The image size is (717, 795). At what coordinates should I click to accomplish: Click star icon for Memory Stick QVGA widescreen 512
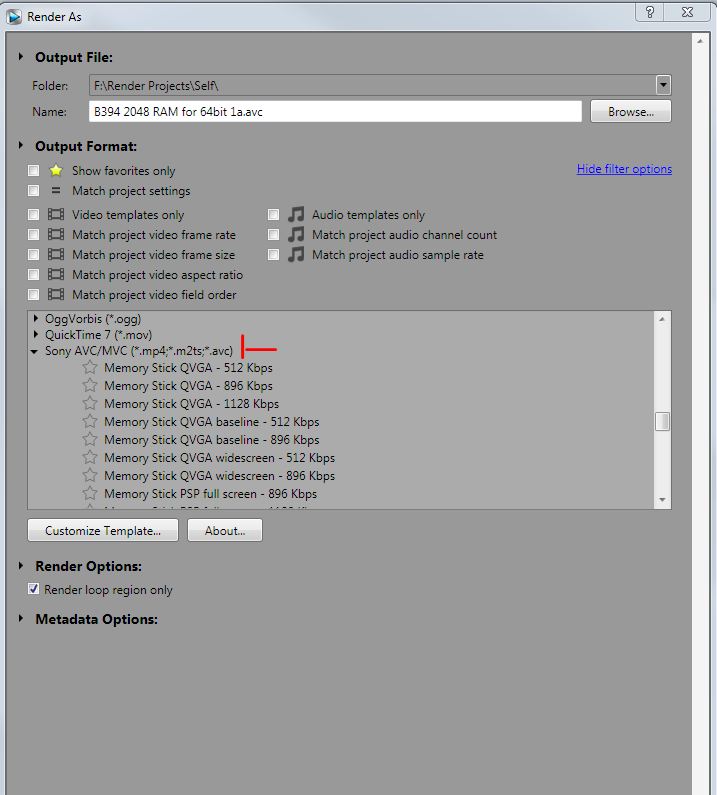tap(90, 458)
